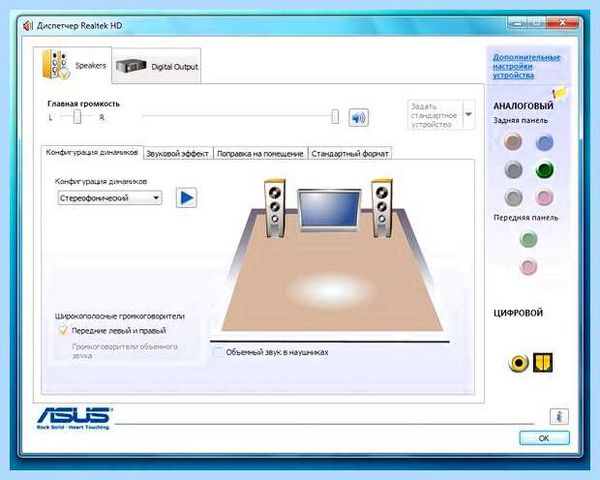Open the Стандартный формат tab
This screenshot has height=480, width=600.
pyautogui.click(x=350, y=153)
